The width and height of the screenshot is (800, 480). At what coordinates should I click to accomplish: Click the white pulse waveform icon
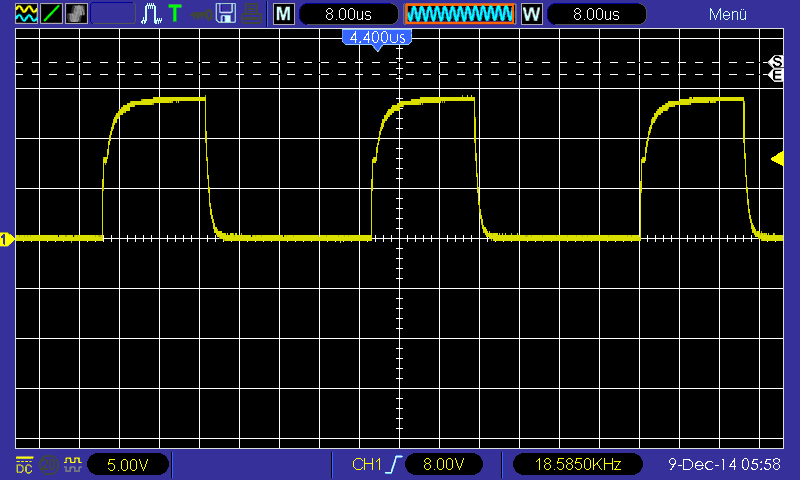point(151,14)
